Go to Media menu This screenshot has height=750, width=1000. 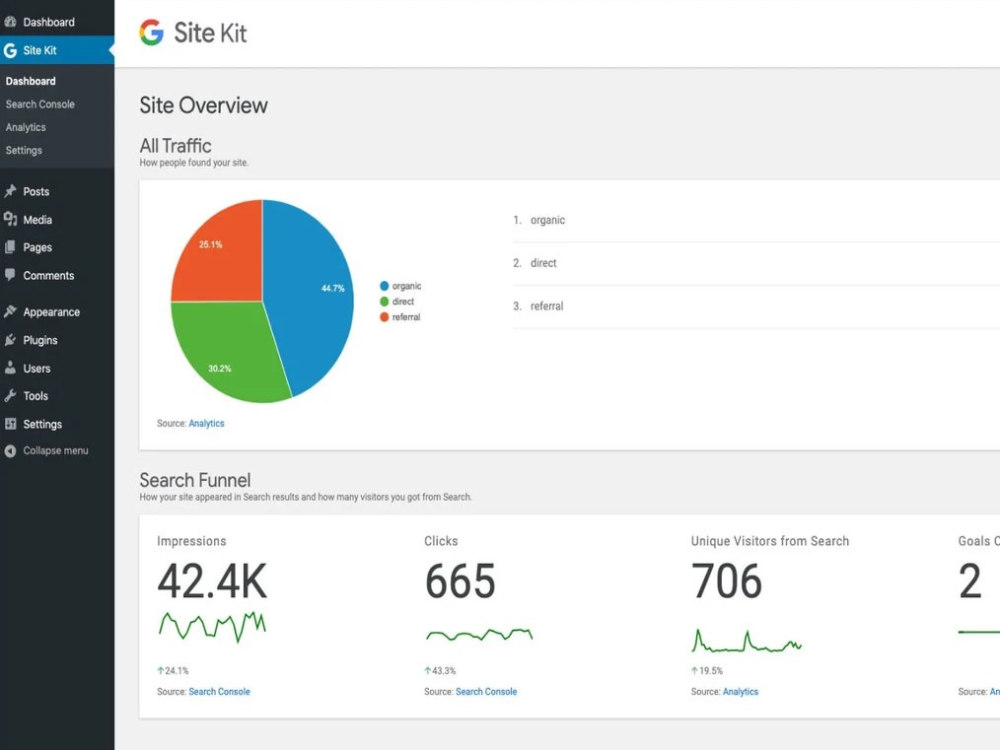click(57, 219)
